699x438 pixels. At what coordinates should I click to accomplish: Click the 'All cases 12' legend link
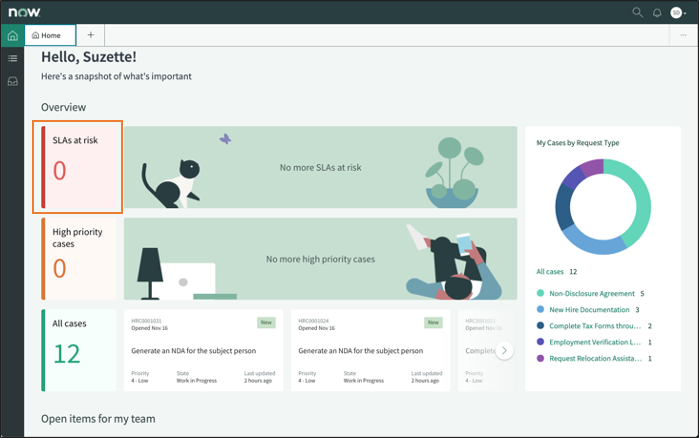coord(556,271)
